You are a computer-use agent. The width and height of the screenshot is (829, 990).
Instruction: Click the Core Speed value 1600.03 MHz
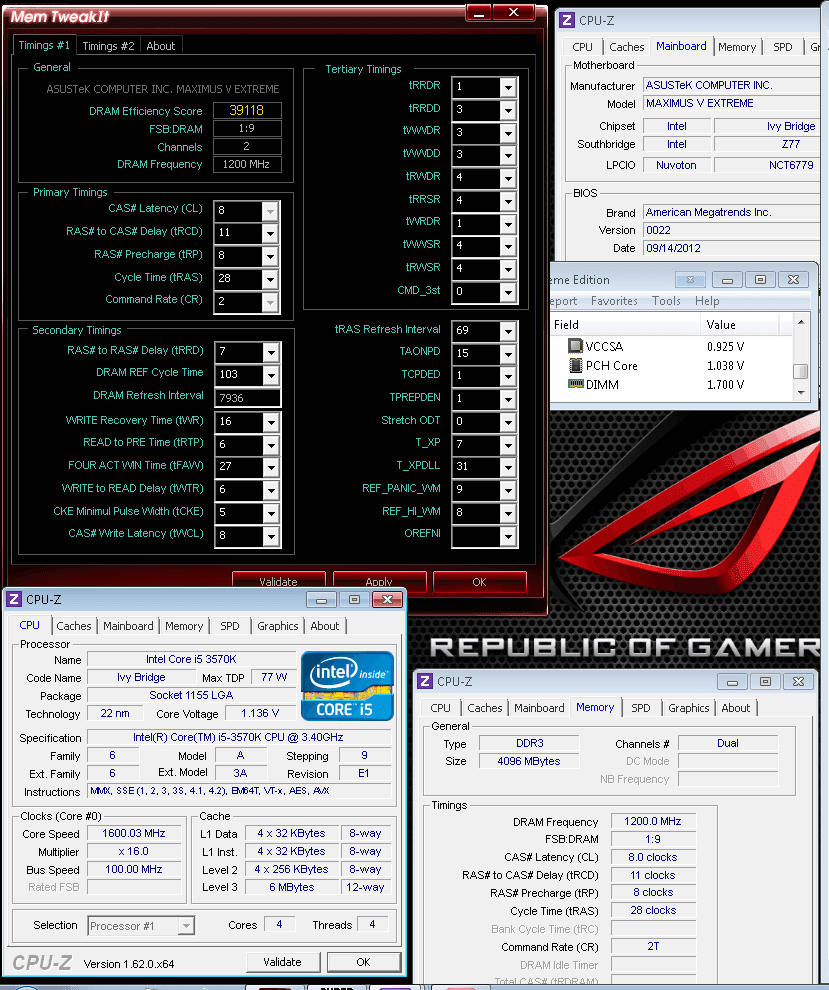coord(134,833)
